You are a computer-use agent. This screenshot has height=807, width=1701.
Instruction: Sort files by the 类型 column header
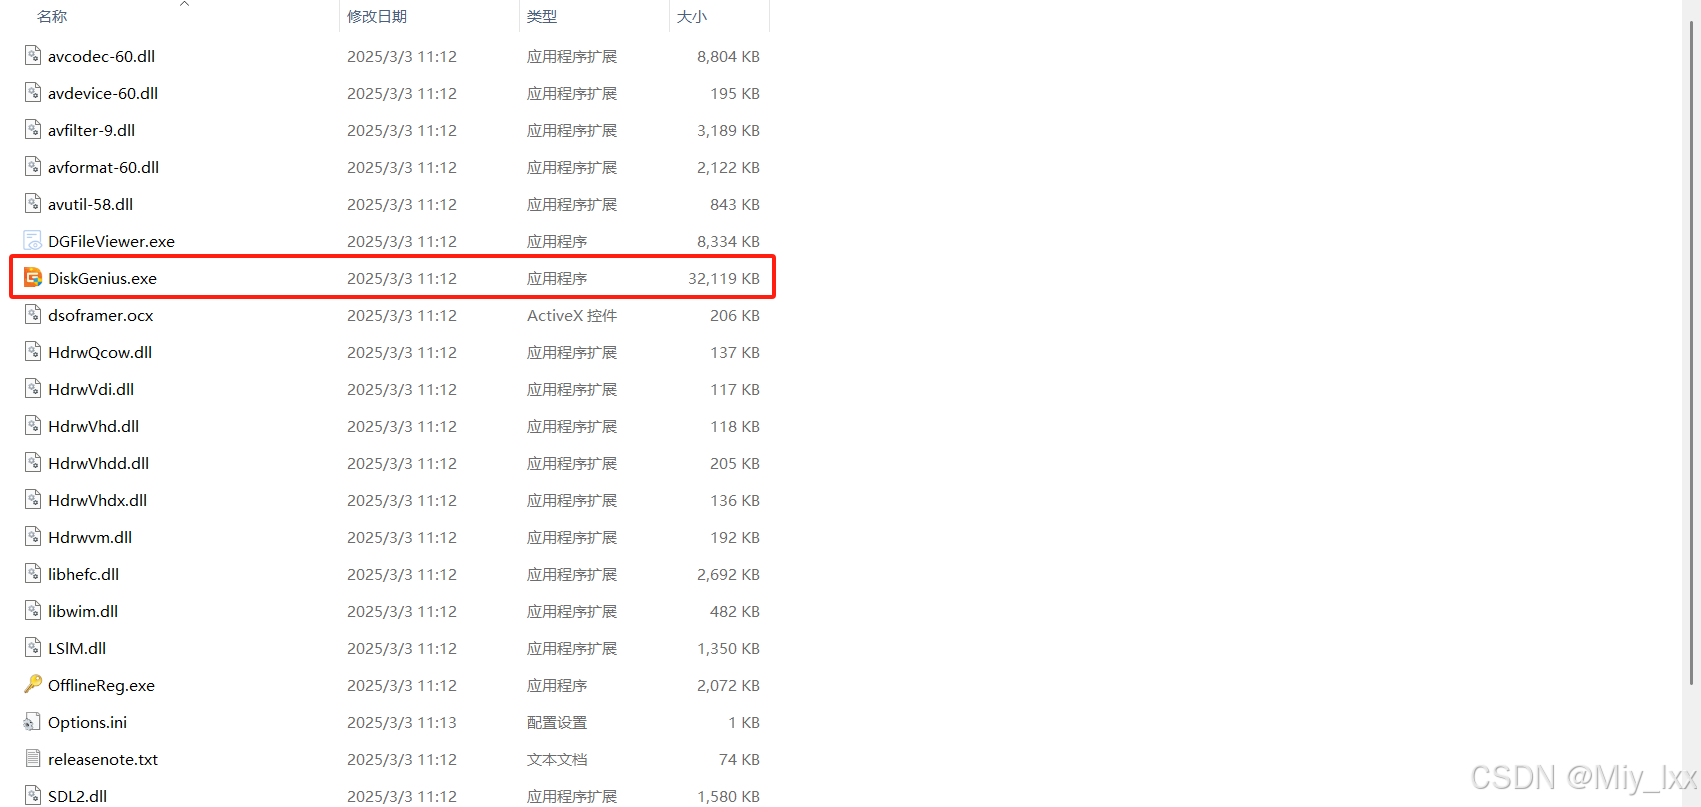click(542, 17)
